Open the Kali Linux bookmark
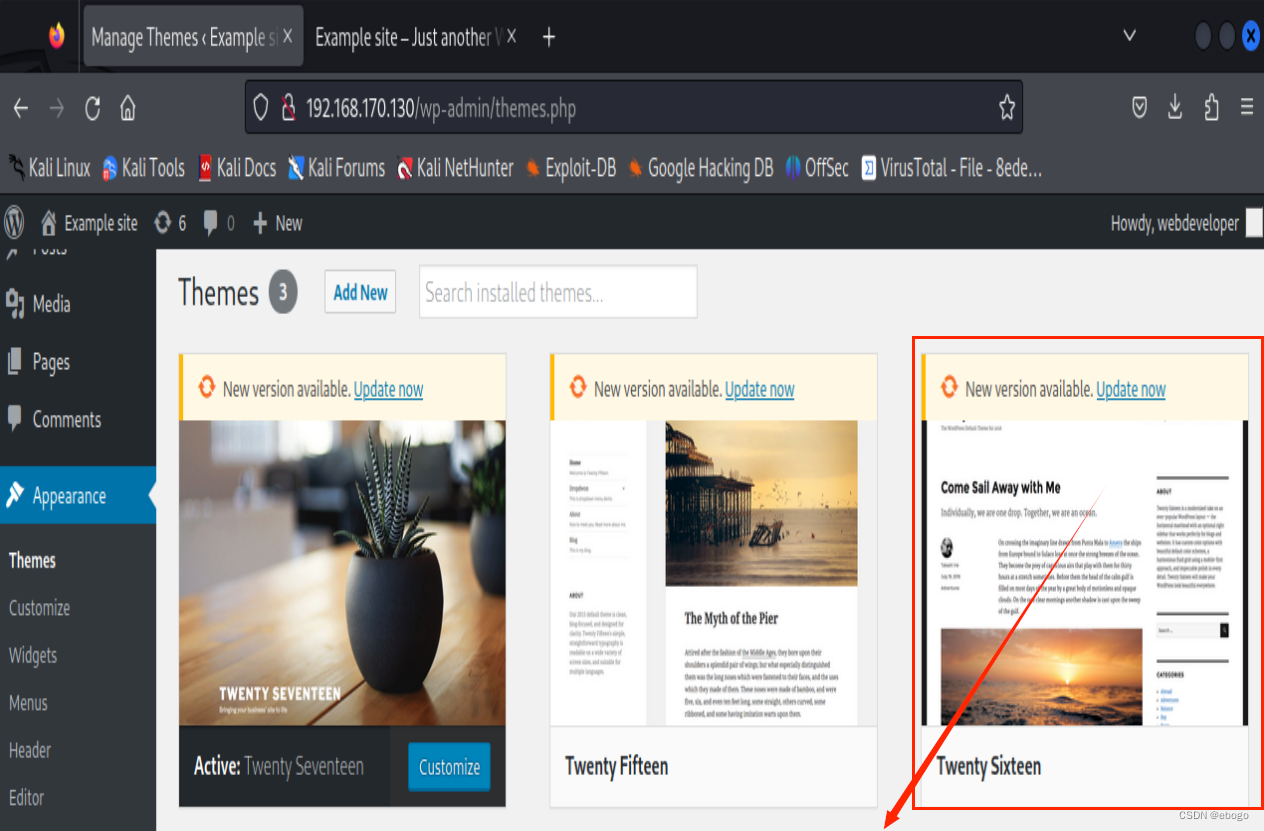Viewport: 1264px width, 831px height. [49, 167]
